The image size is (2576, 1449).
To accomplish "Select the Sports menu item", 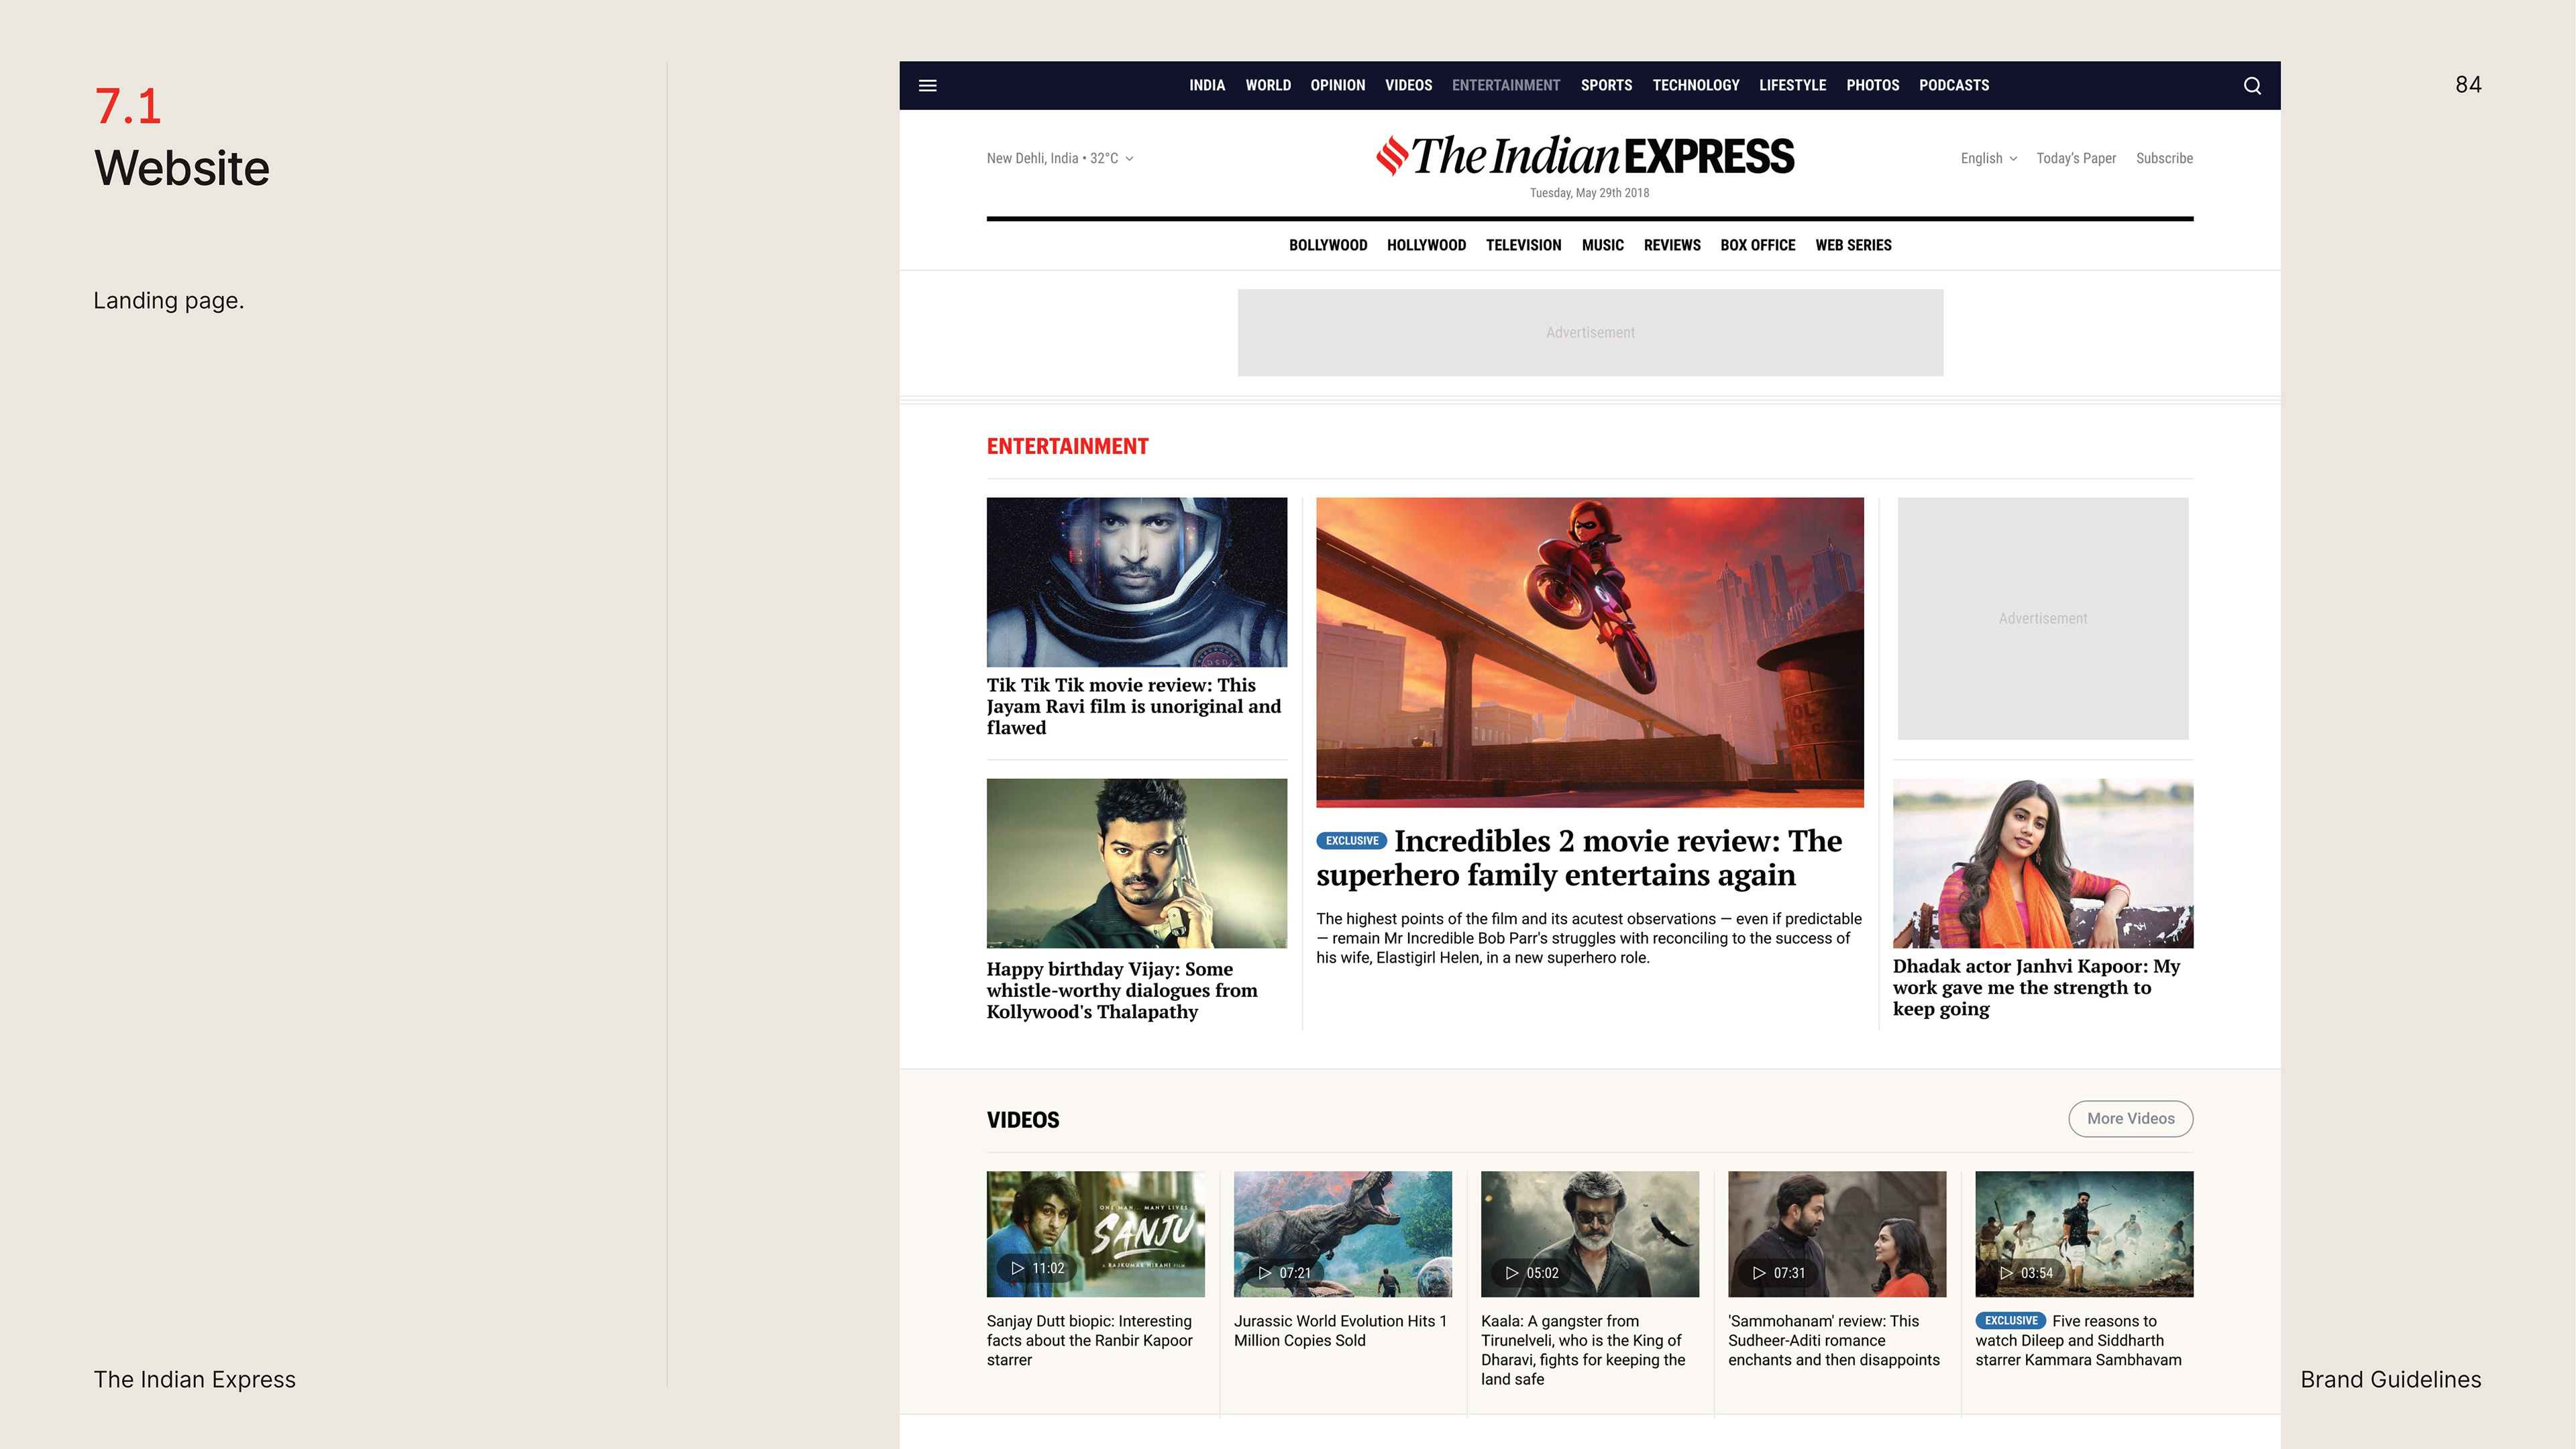I will tap(1606, 86).
